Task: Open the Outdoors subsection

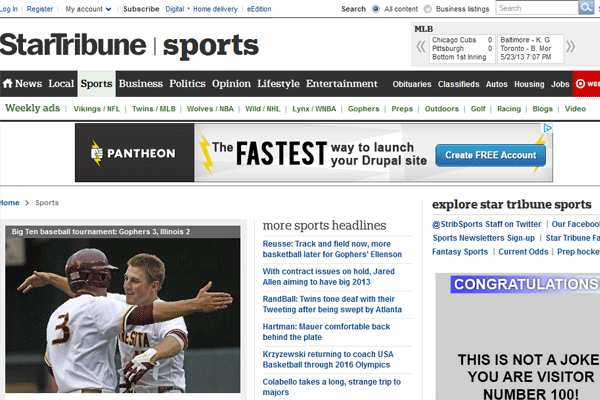Action: click(x=442, y=109)
